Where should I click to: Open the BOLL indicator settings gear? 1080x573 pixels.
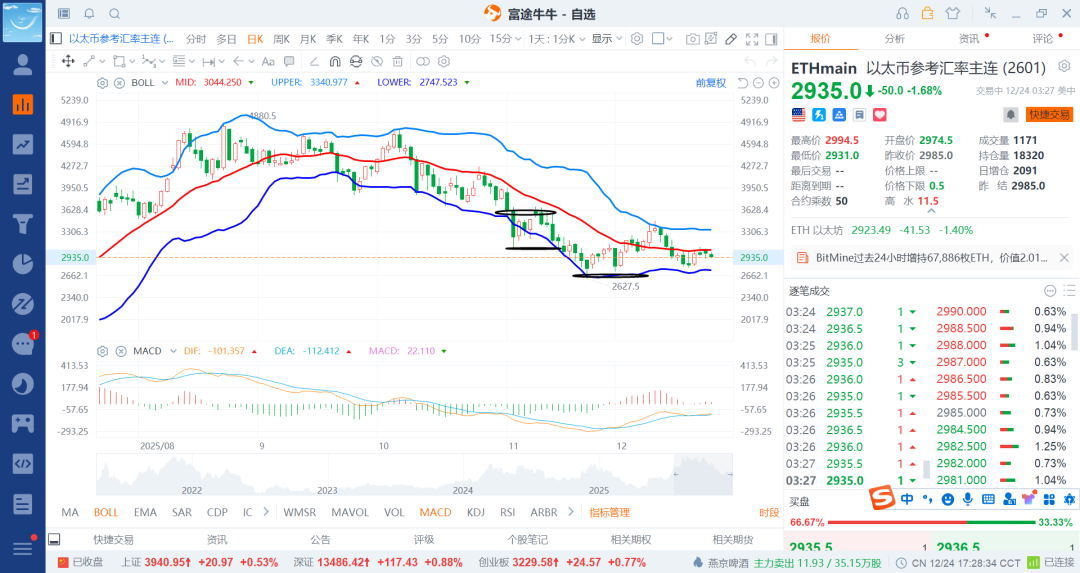[103, 83]
